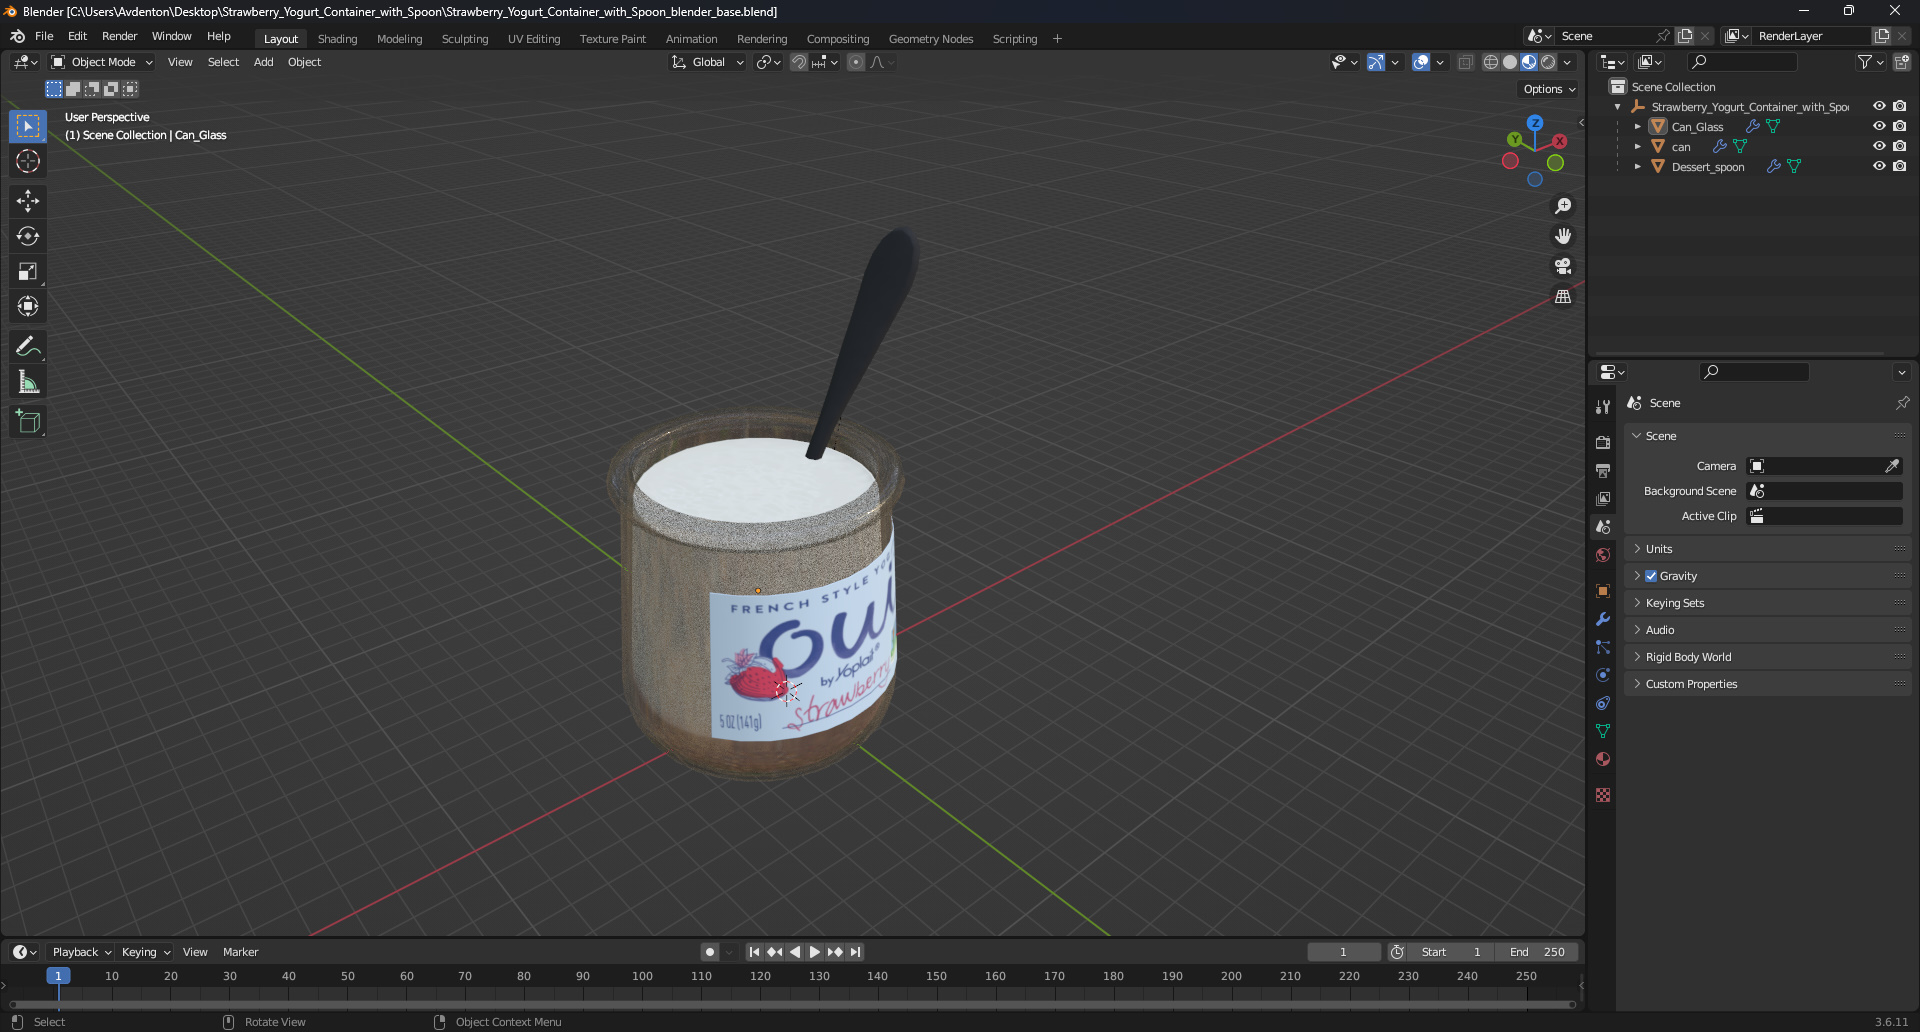Open the viewport Options dropdown
The image size is (1920, 1032).
pos(1549,89)
